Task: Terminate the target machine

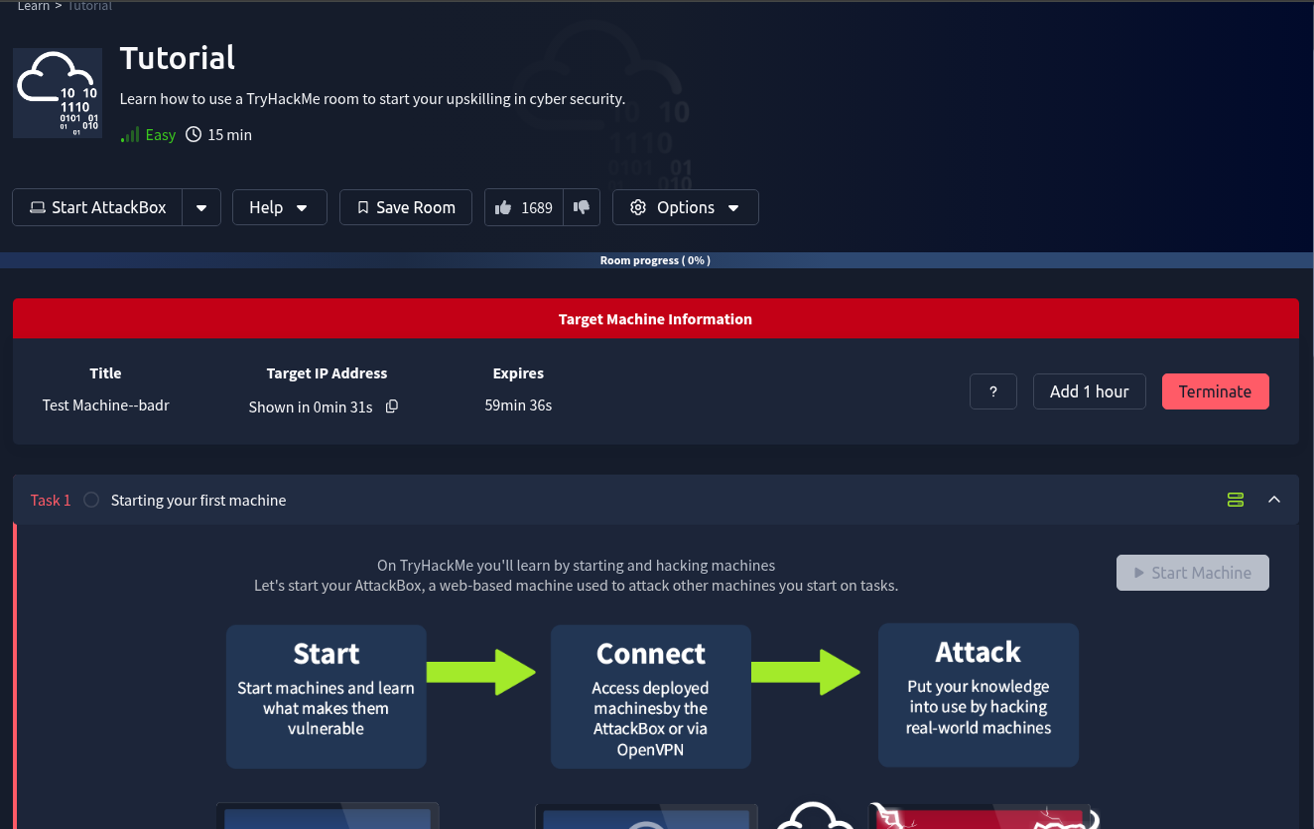Action: pos(1215,391)
